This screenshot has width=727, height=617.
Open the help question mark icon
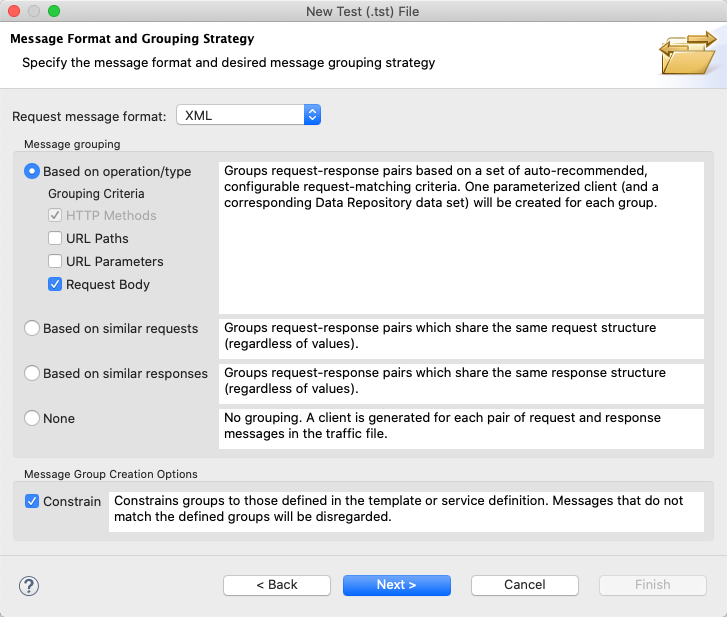(x=29, y=586)
